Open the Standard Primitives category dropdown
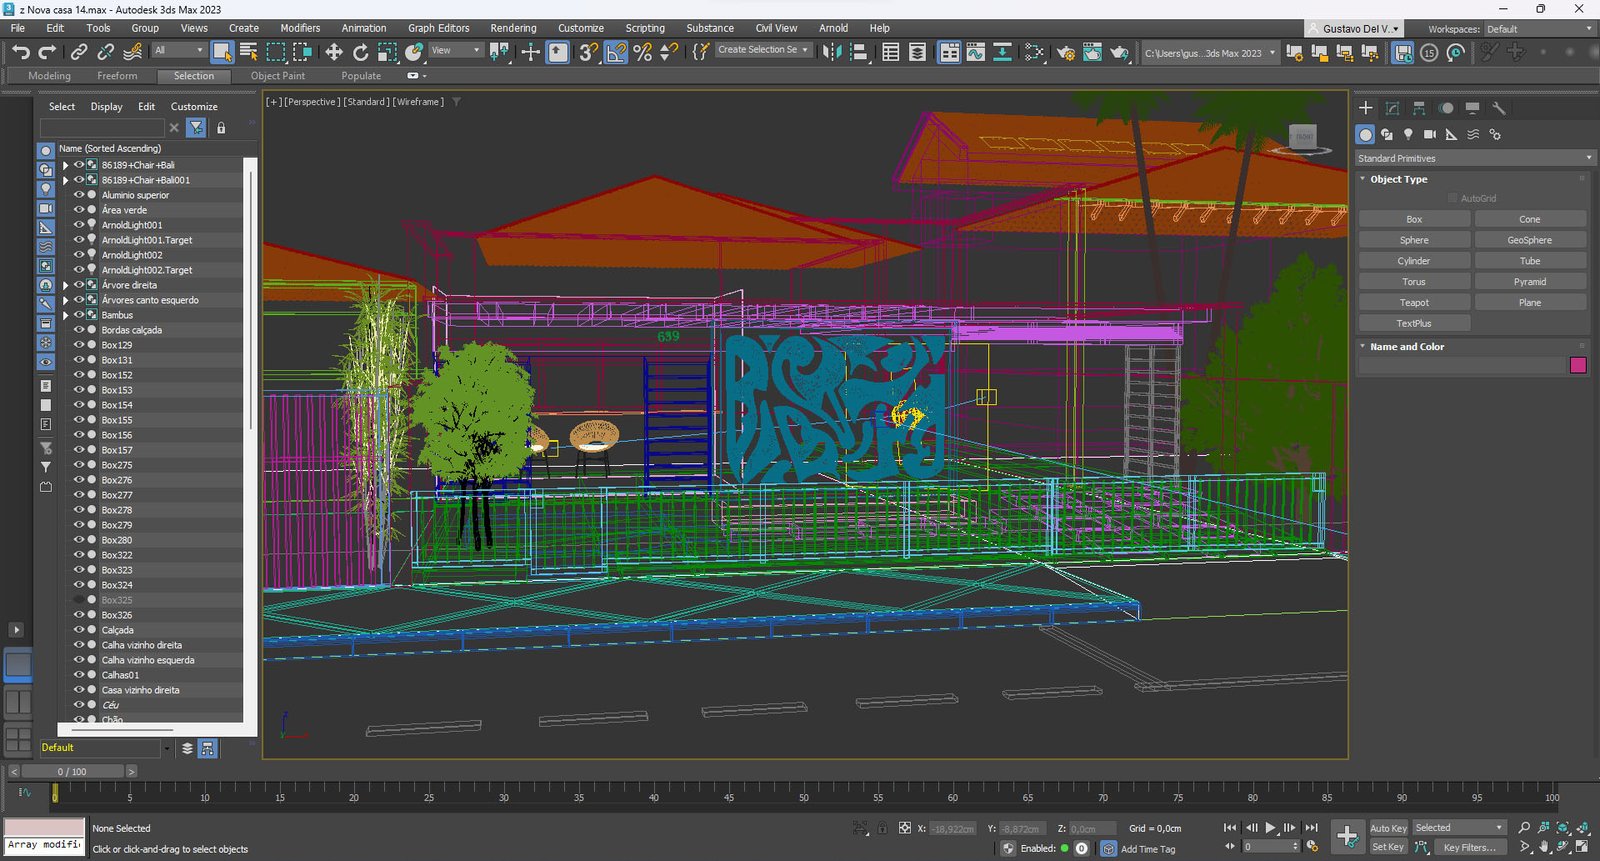Viewport: 1600px width, 861px height. 1475,158
